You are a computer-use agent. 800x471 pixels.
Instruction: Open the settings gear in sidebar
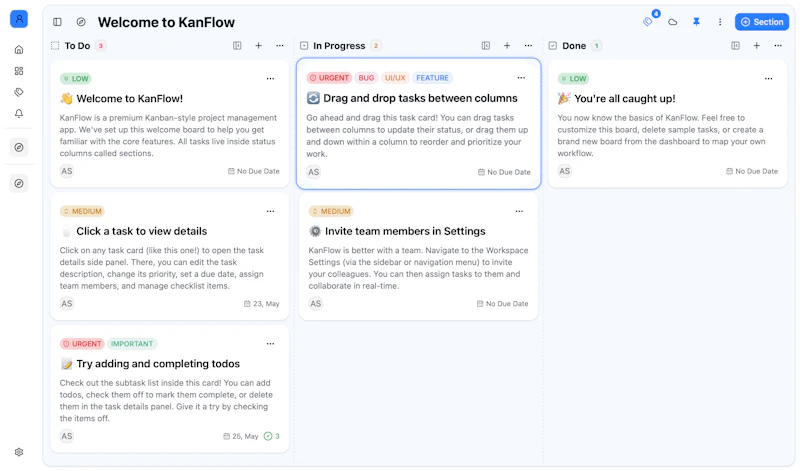pyautogui.click(x=19, y=452)
